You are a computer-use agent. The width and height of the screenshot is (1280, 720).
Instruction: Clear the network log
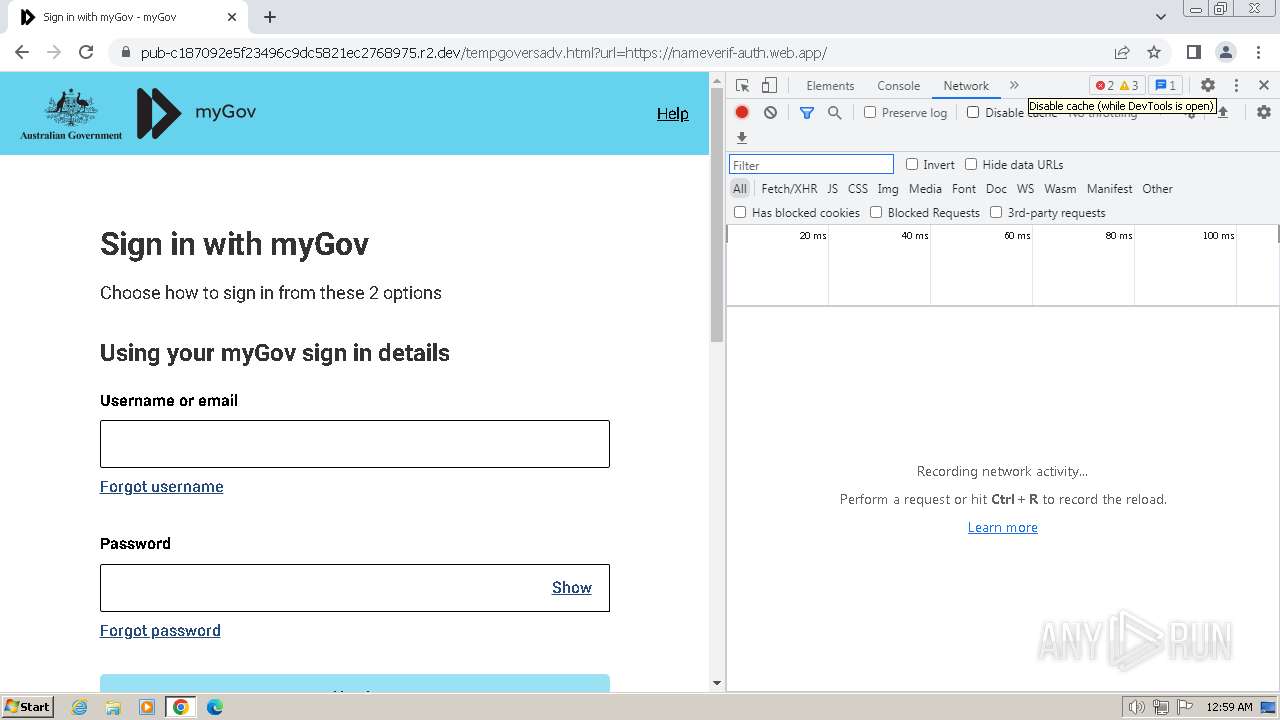pyautogui.click(x=770, y=113)
